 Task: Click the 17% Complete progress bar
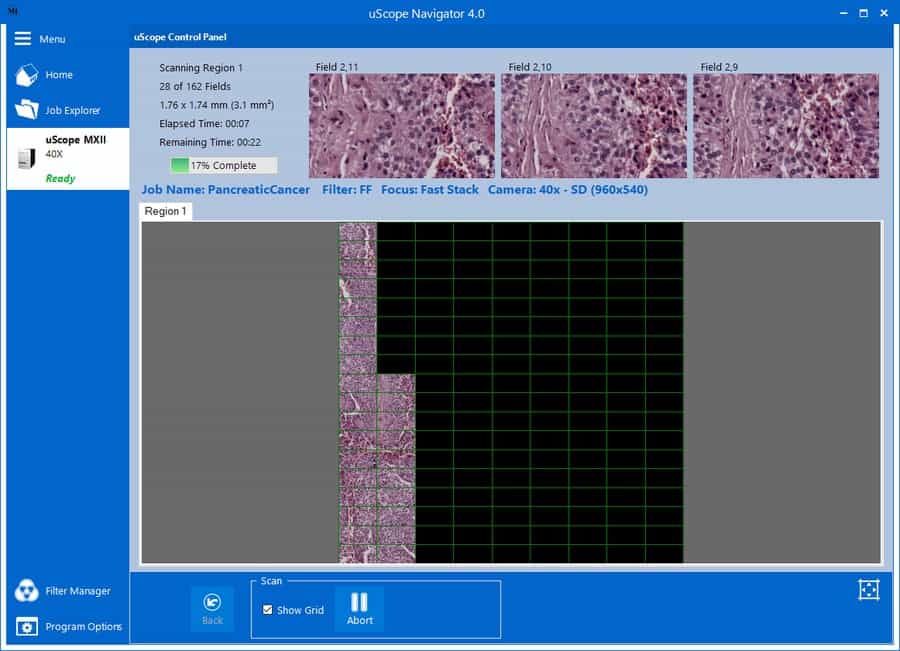click(223, 166)
